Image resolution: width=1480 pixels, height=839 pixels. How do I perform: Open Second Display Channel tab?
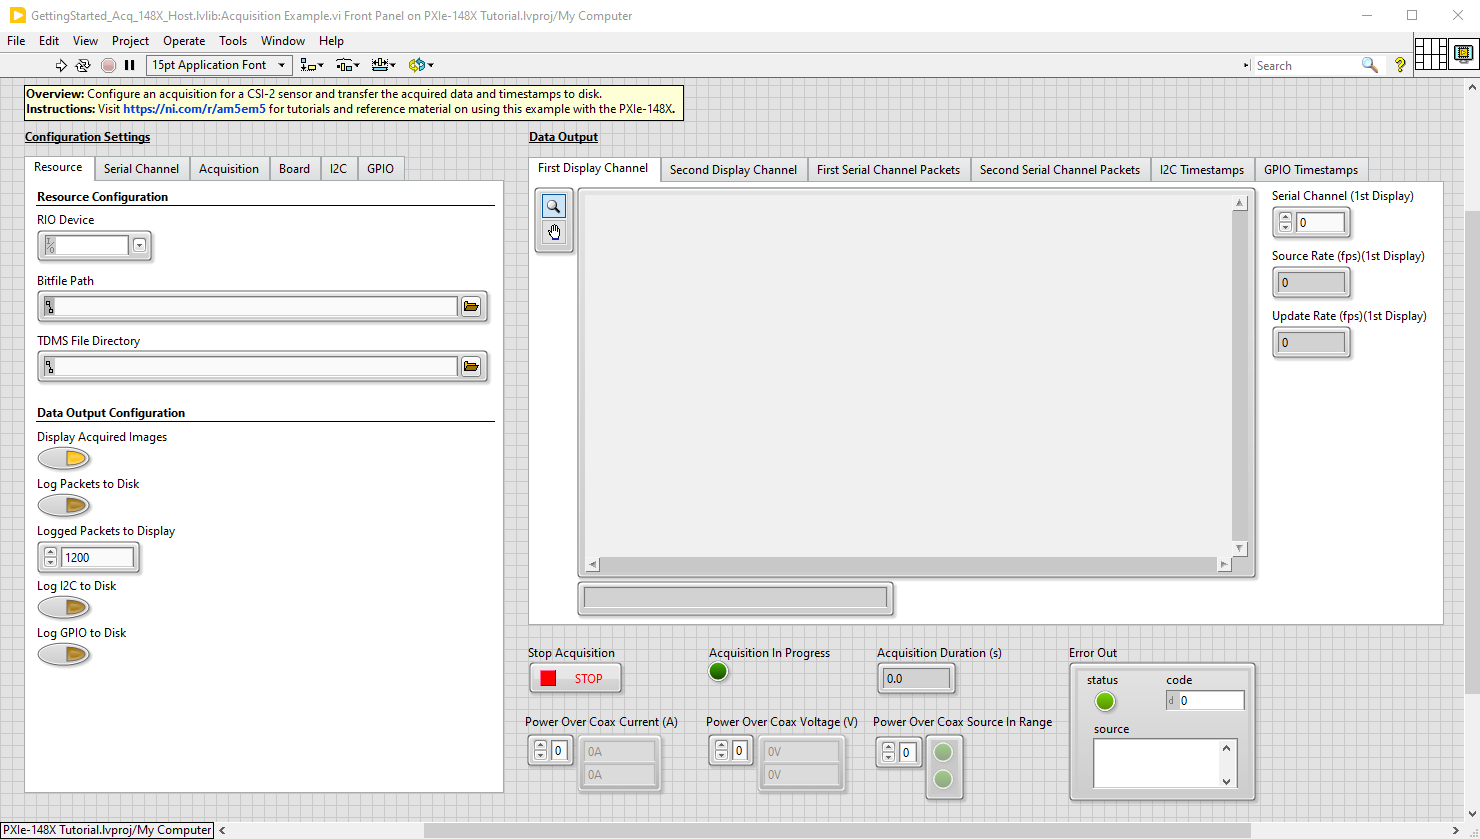pyautogui.click(x=733, y=170)
